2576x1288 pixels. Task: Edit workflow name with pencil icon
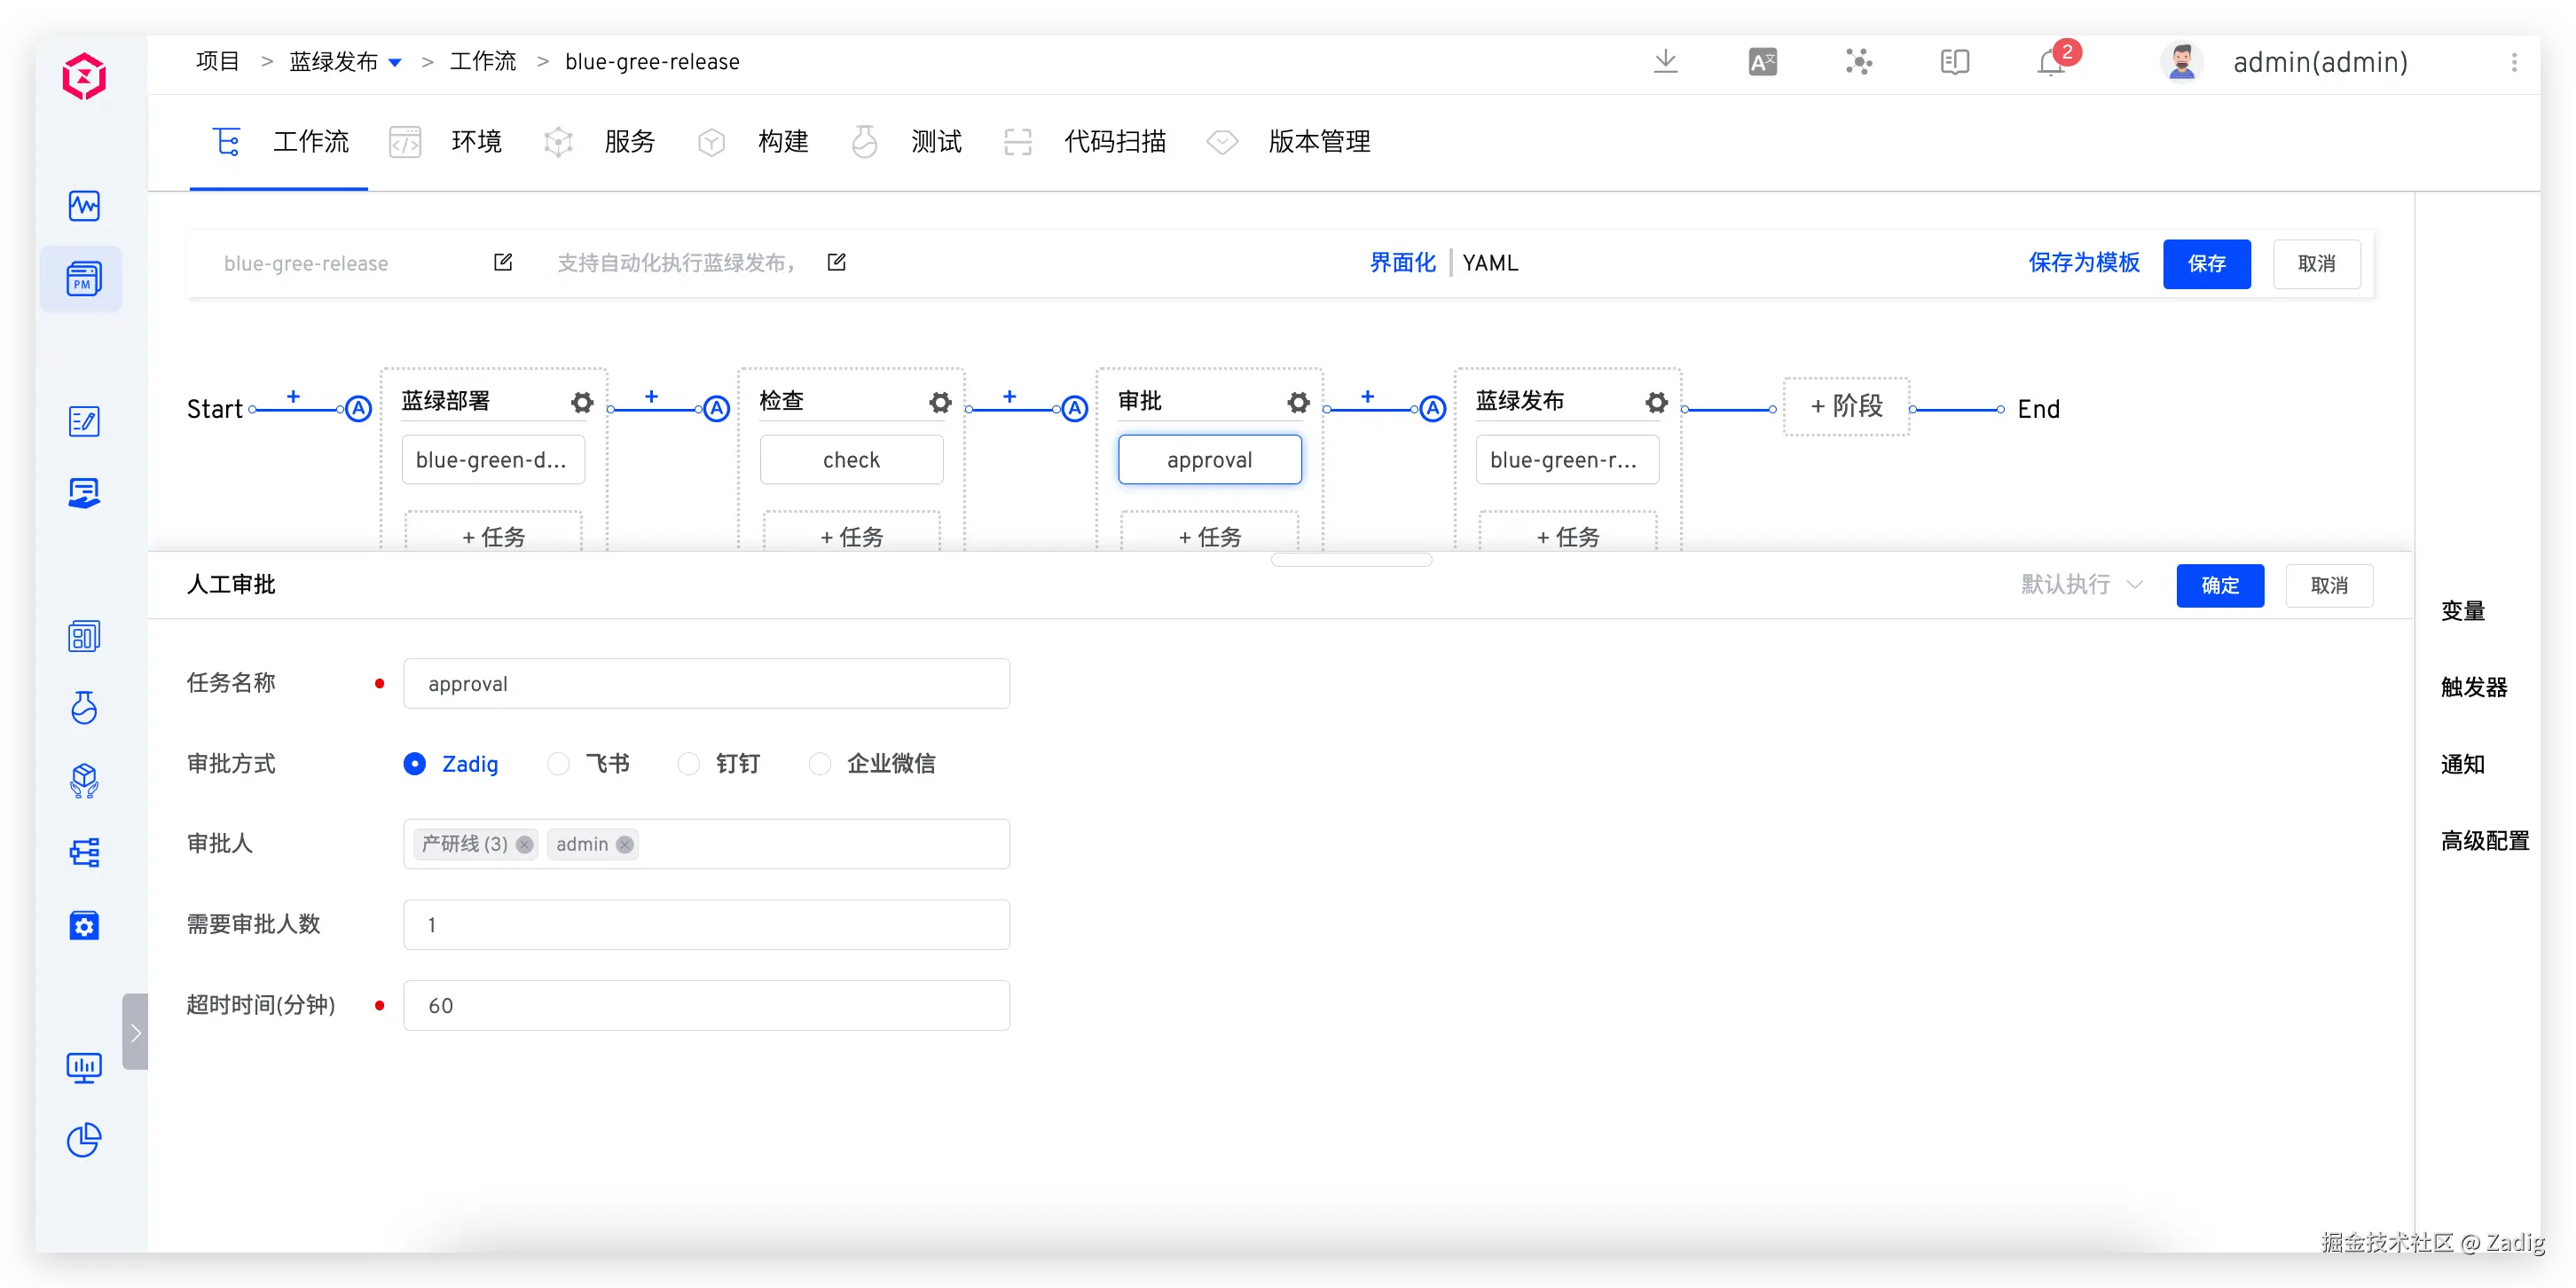pos(503,262)
